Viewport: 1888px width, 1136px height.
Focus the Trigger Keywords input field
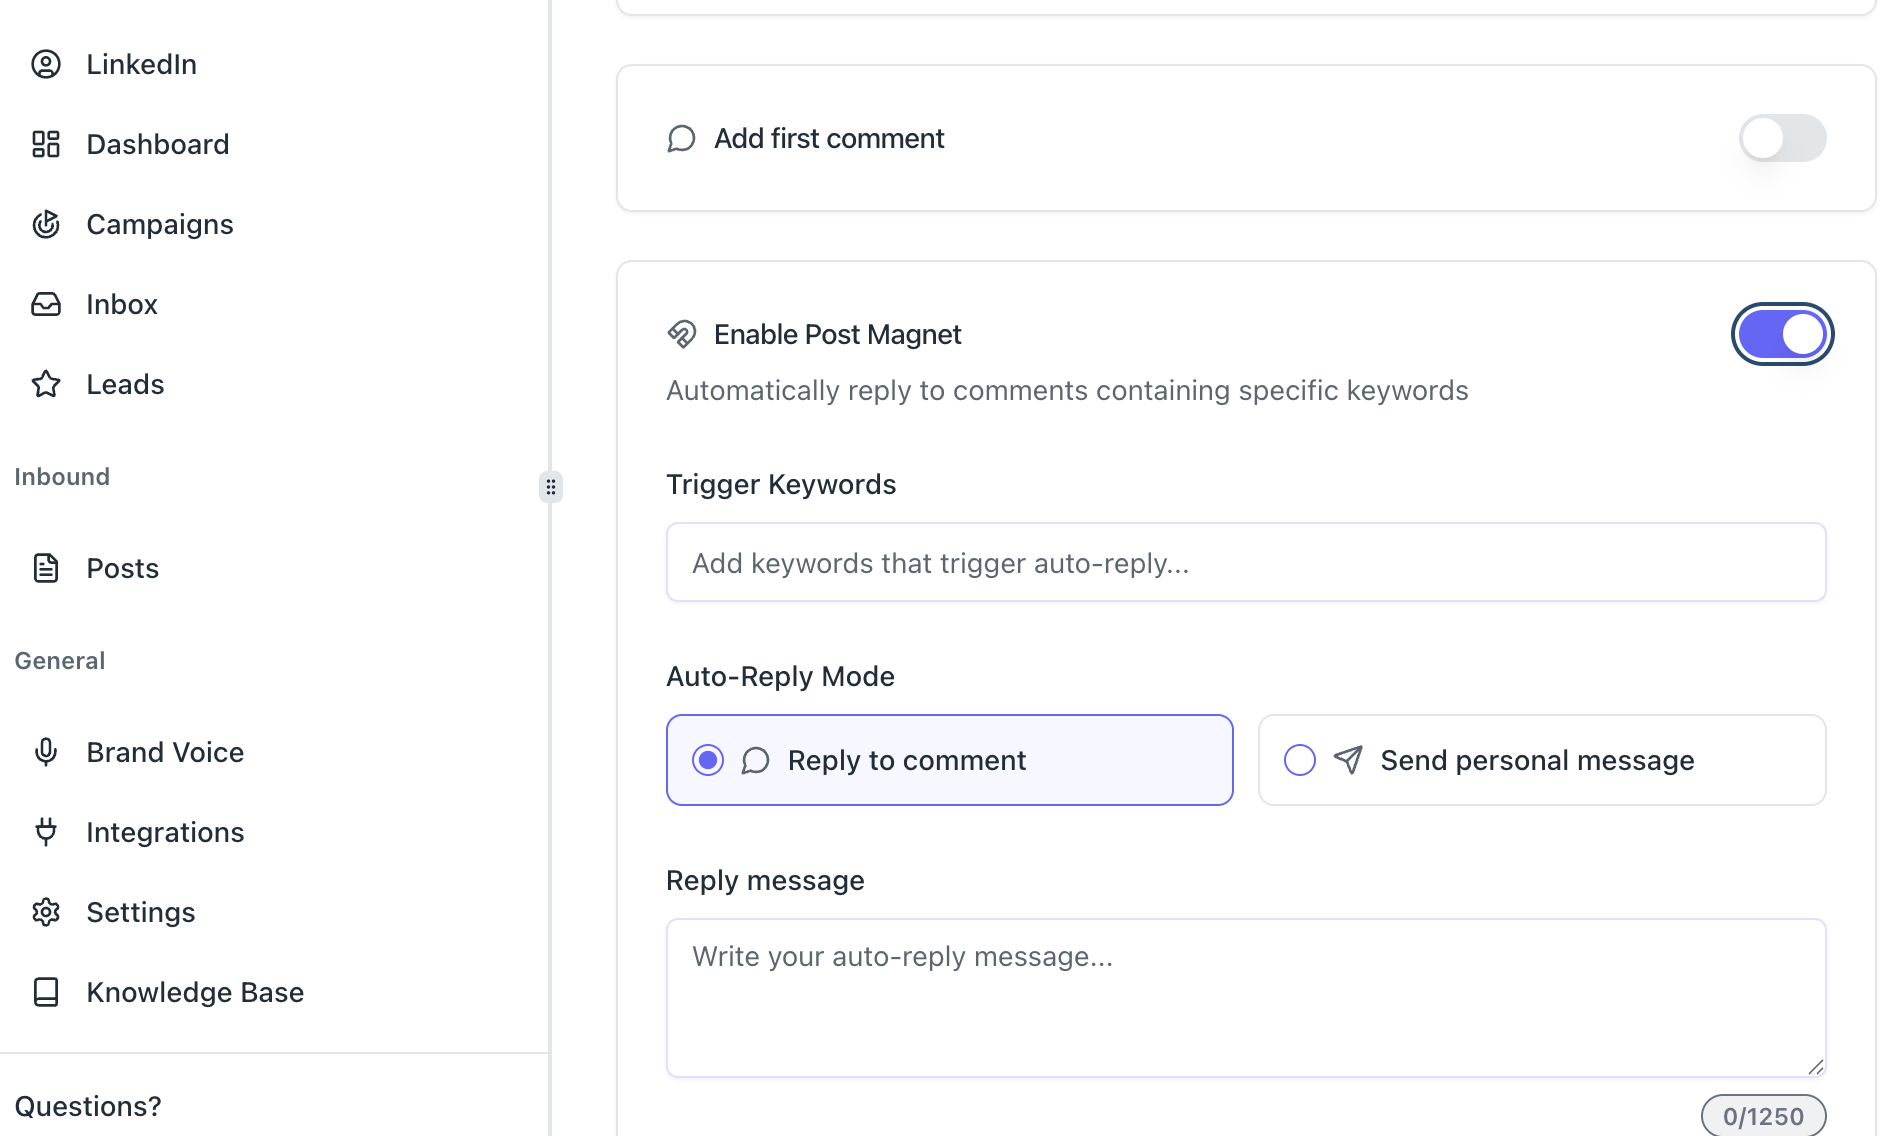click(x=1246, y=563)
